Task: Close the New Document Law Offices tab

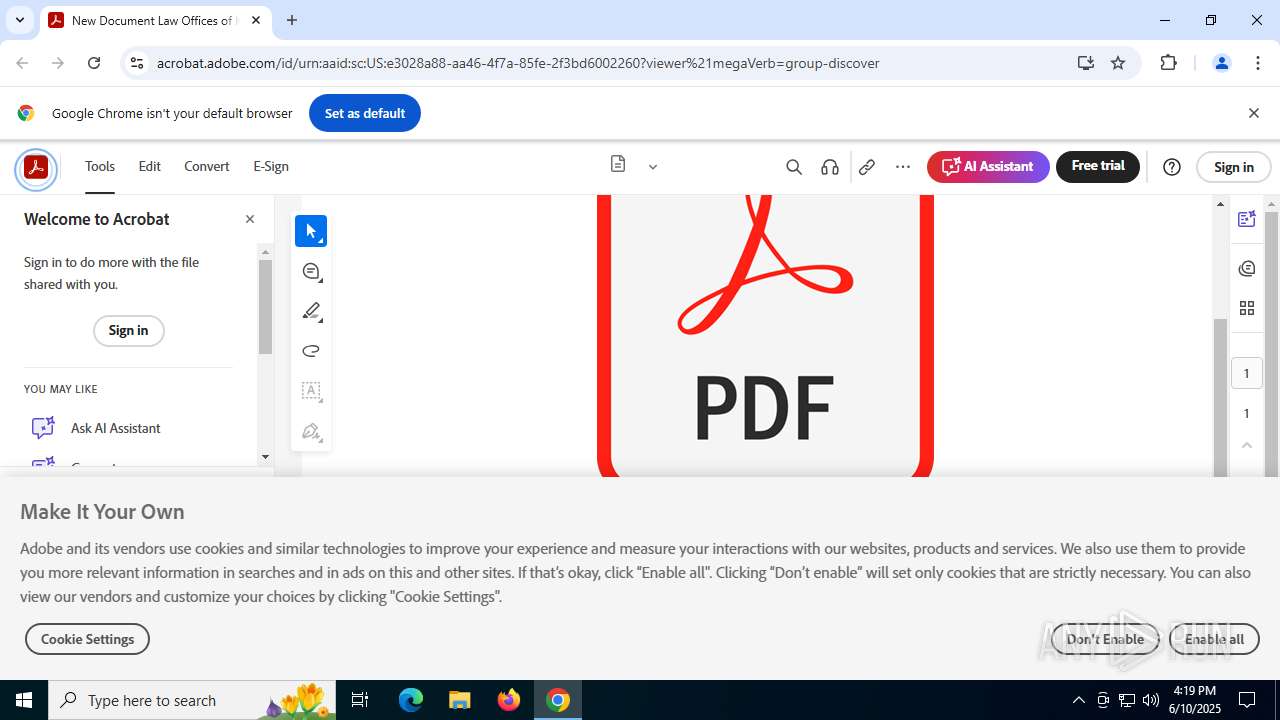Action: click(x=256, y=20)
